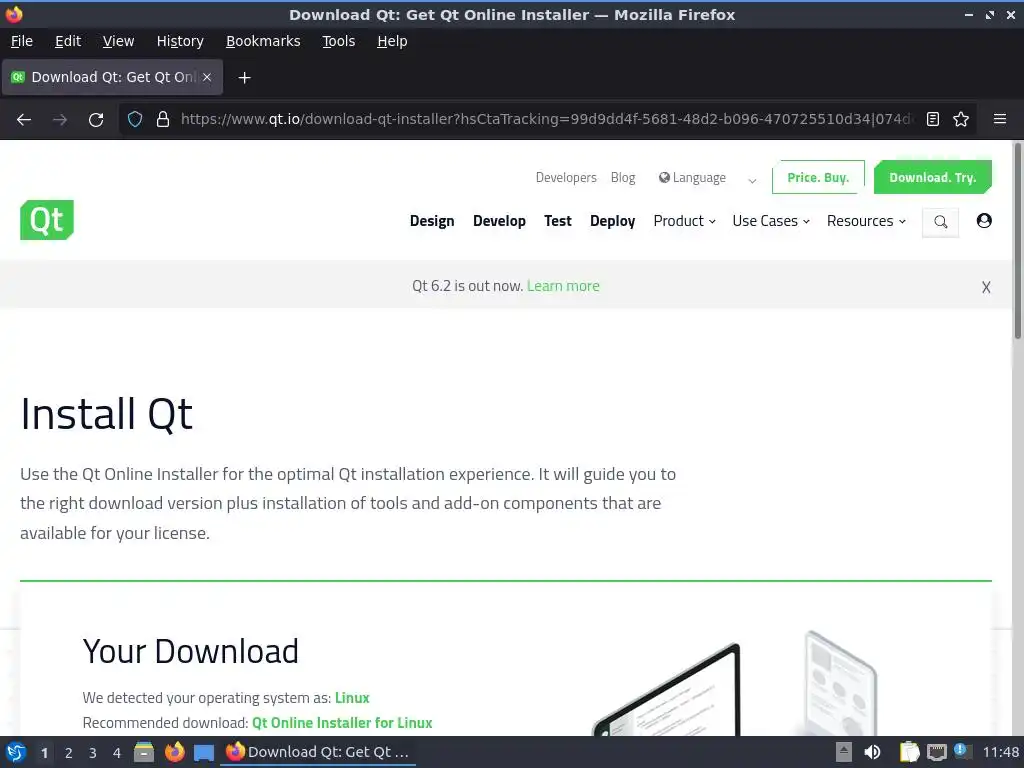The width and height of the screenshot is (1024, 768).
Task: Open the Help menu
Action: 392,41
